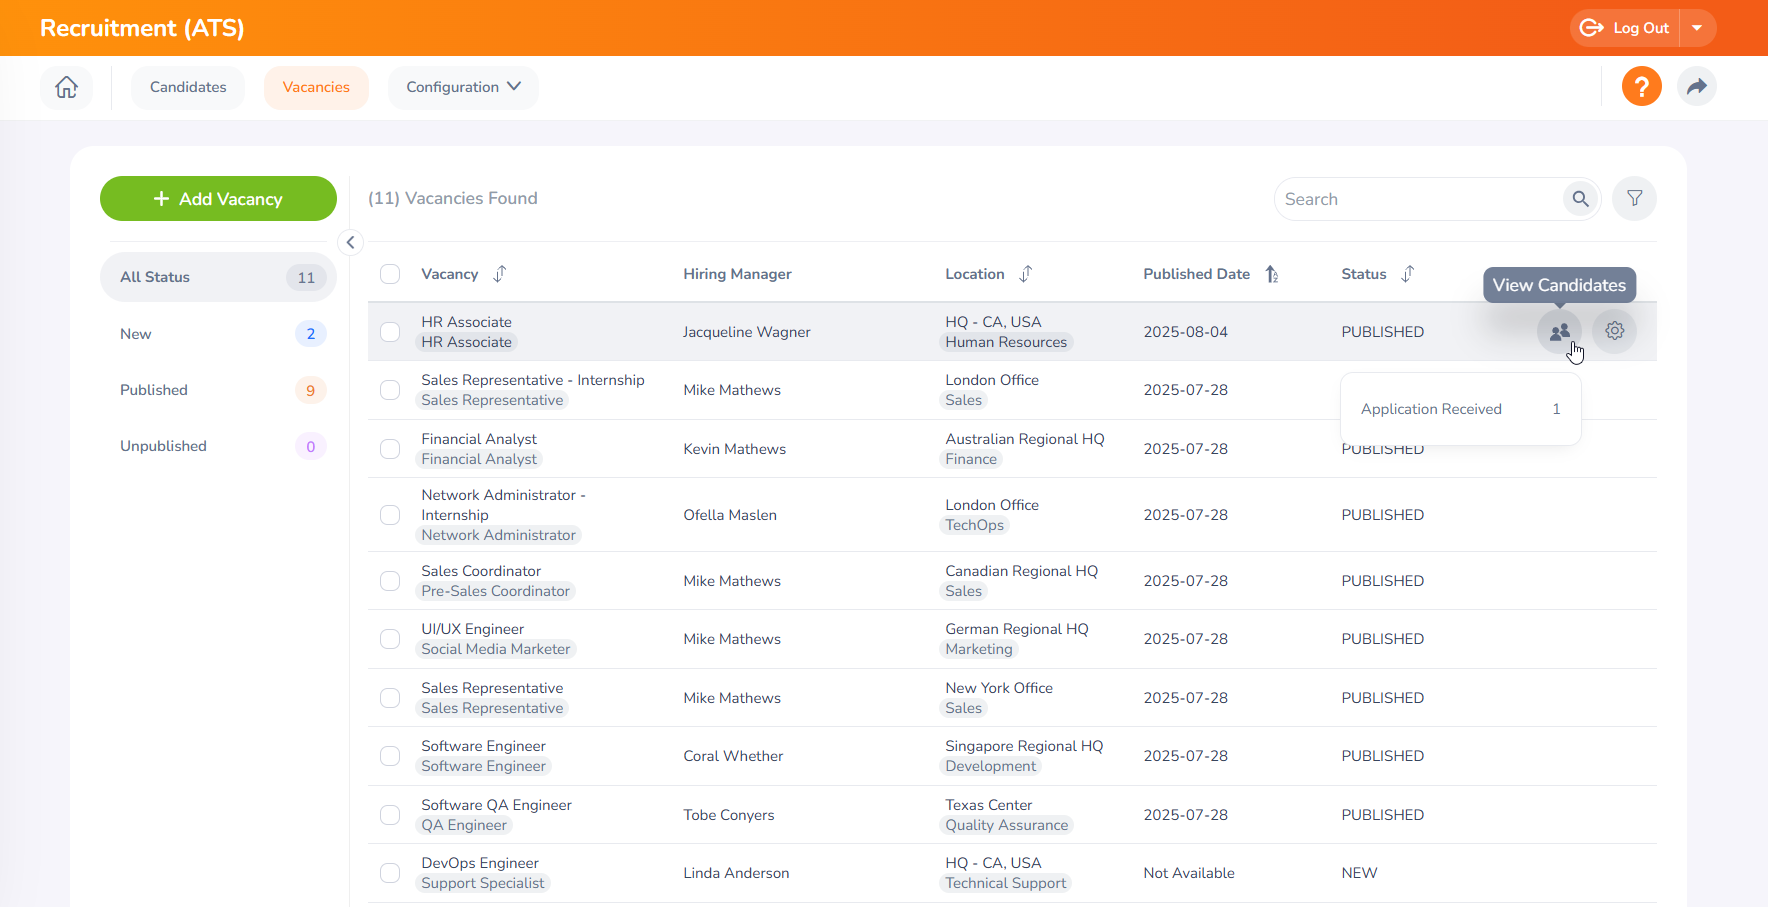Click the search magnifier icon
The image size is (1768, 907).
(1580, 199)
